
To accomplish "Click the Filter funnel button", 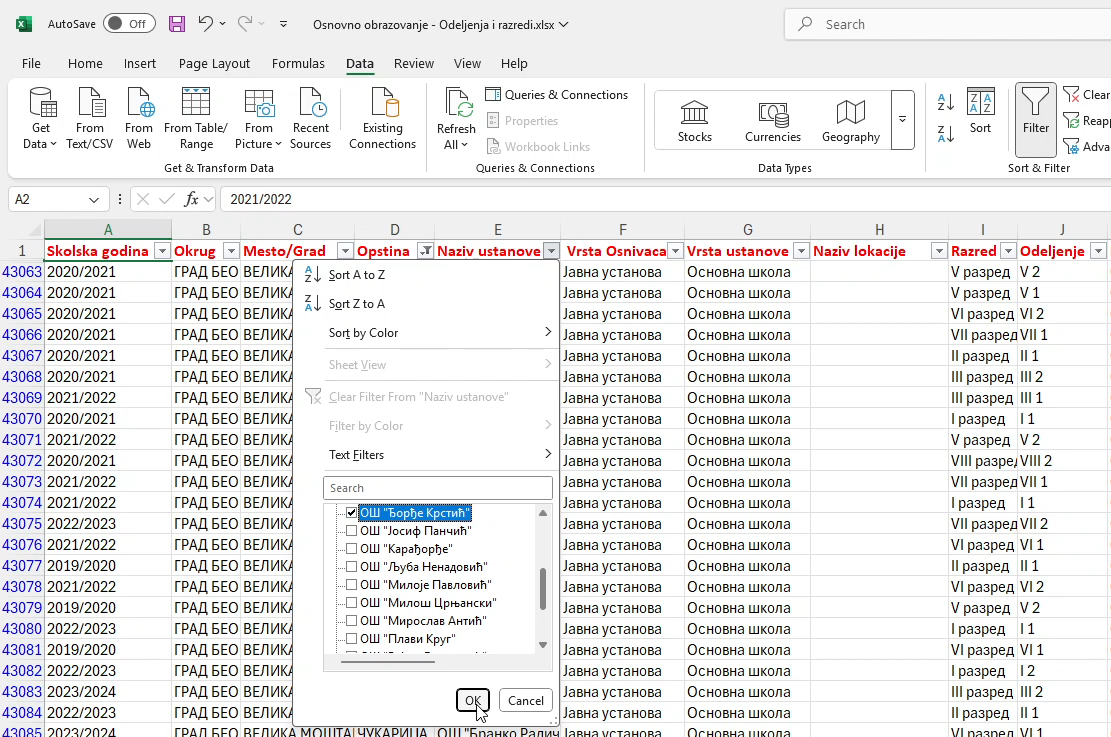I will (x=1035, y=119).
